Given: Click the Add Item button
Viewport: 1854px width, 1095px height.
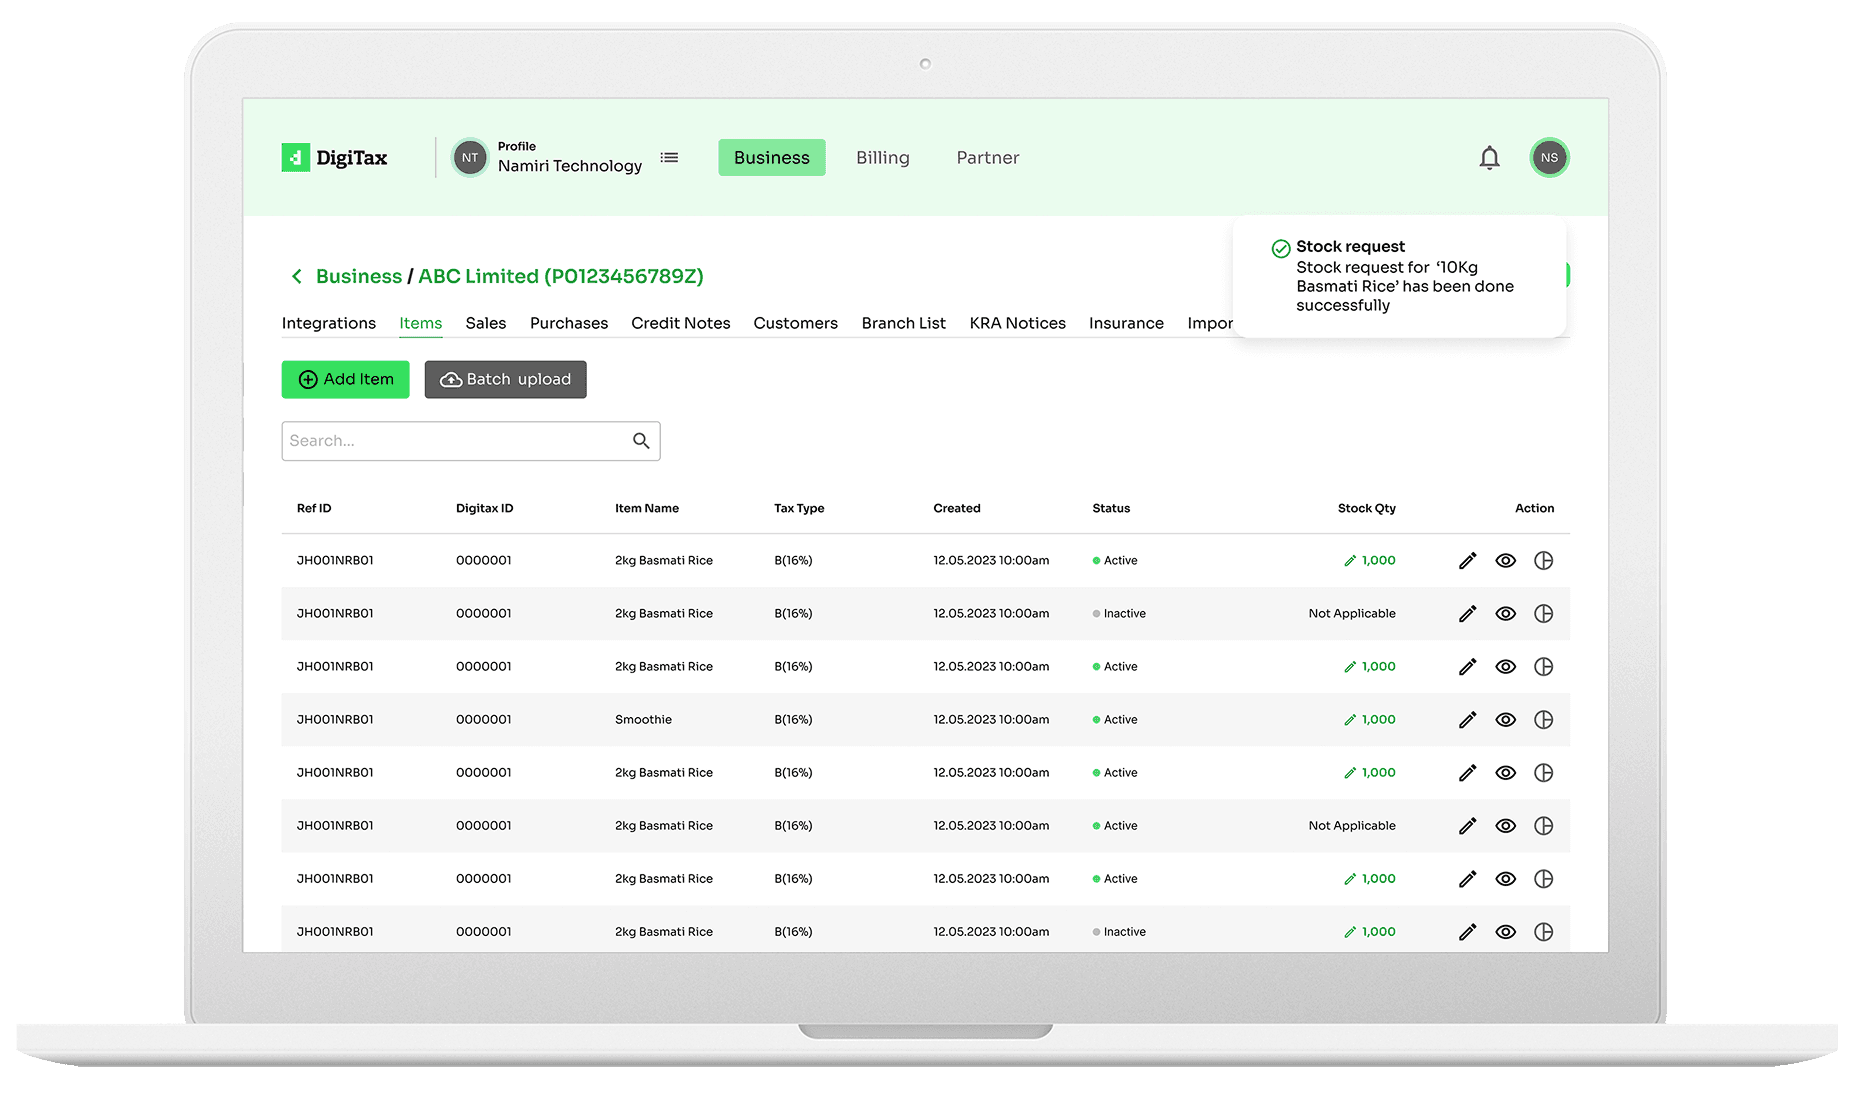Looking at the screenshot, I should [x=345, y=380].
